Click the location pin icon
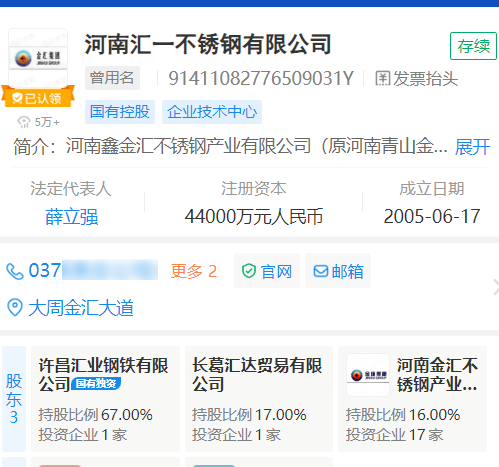The image size is (499, 467). click(15, 307)
